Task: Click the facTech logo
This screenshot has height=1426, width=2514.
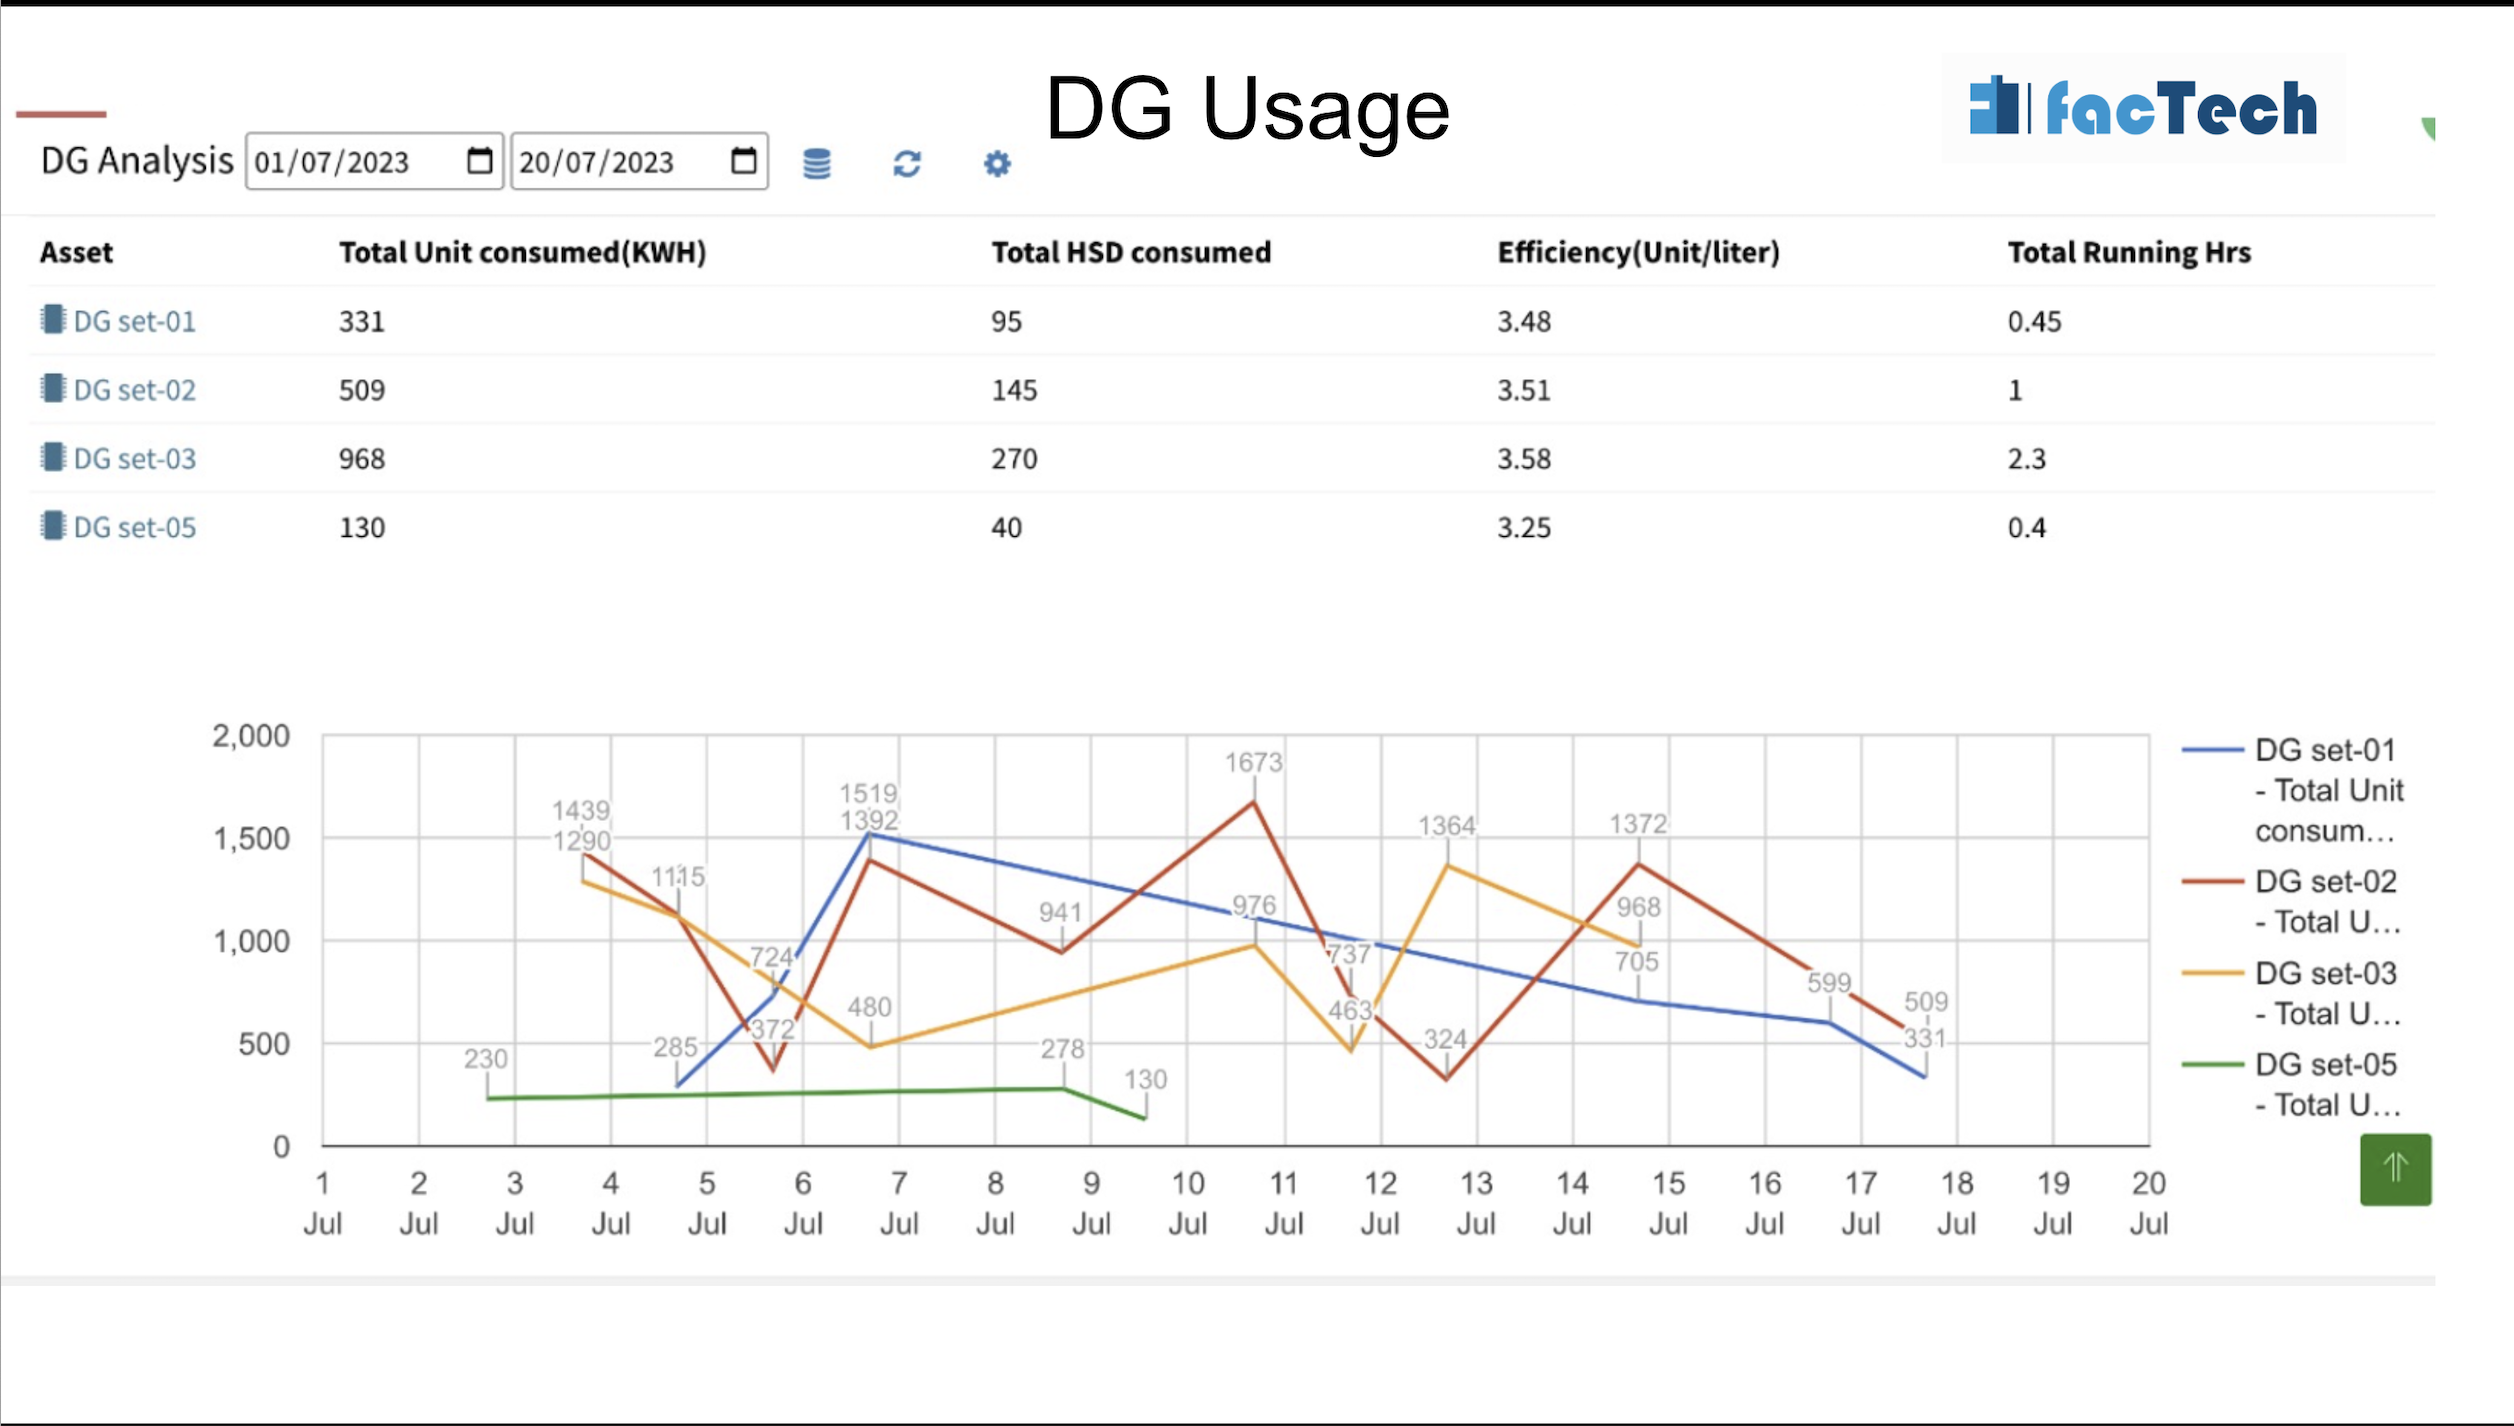Action: [x=2141, y=108]
